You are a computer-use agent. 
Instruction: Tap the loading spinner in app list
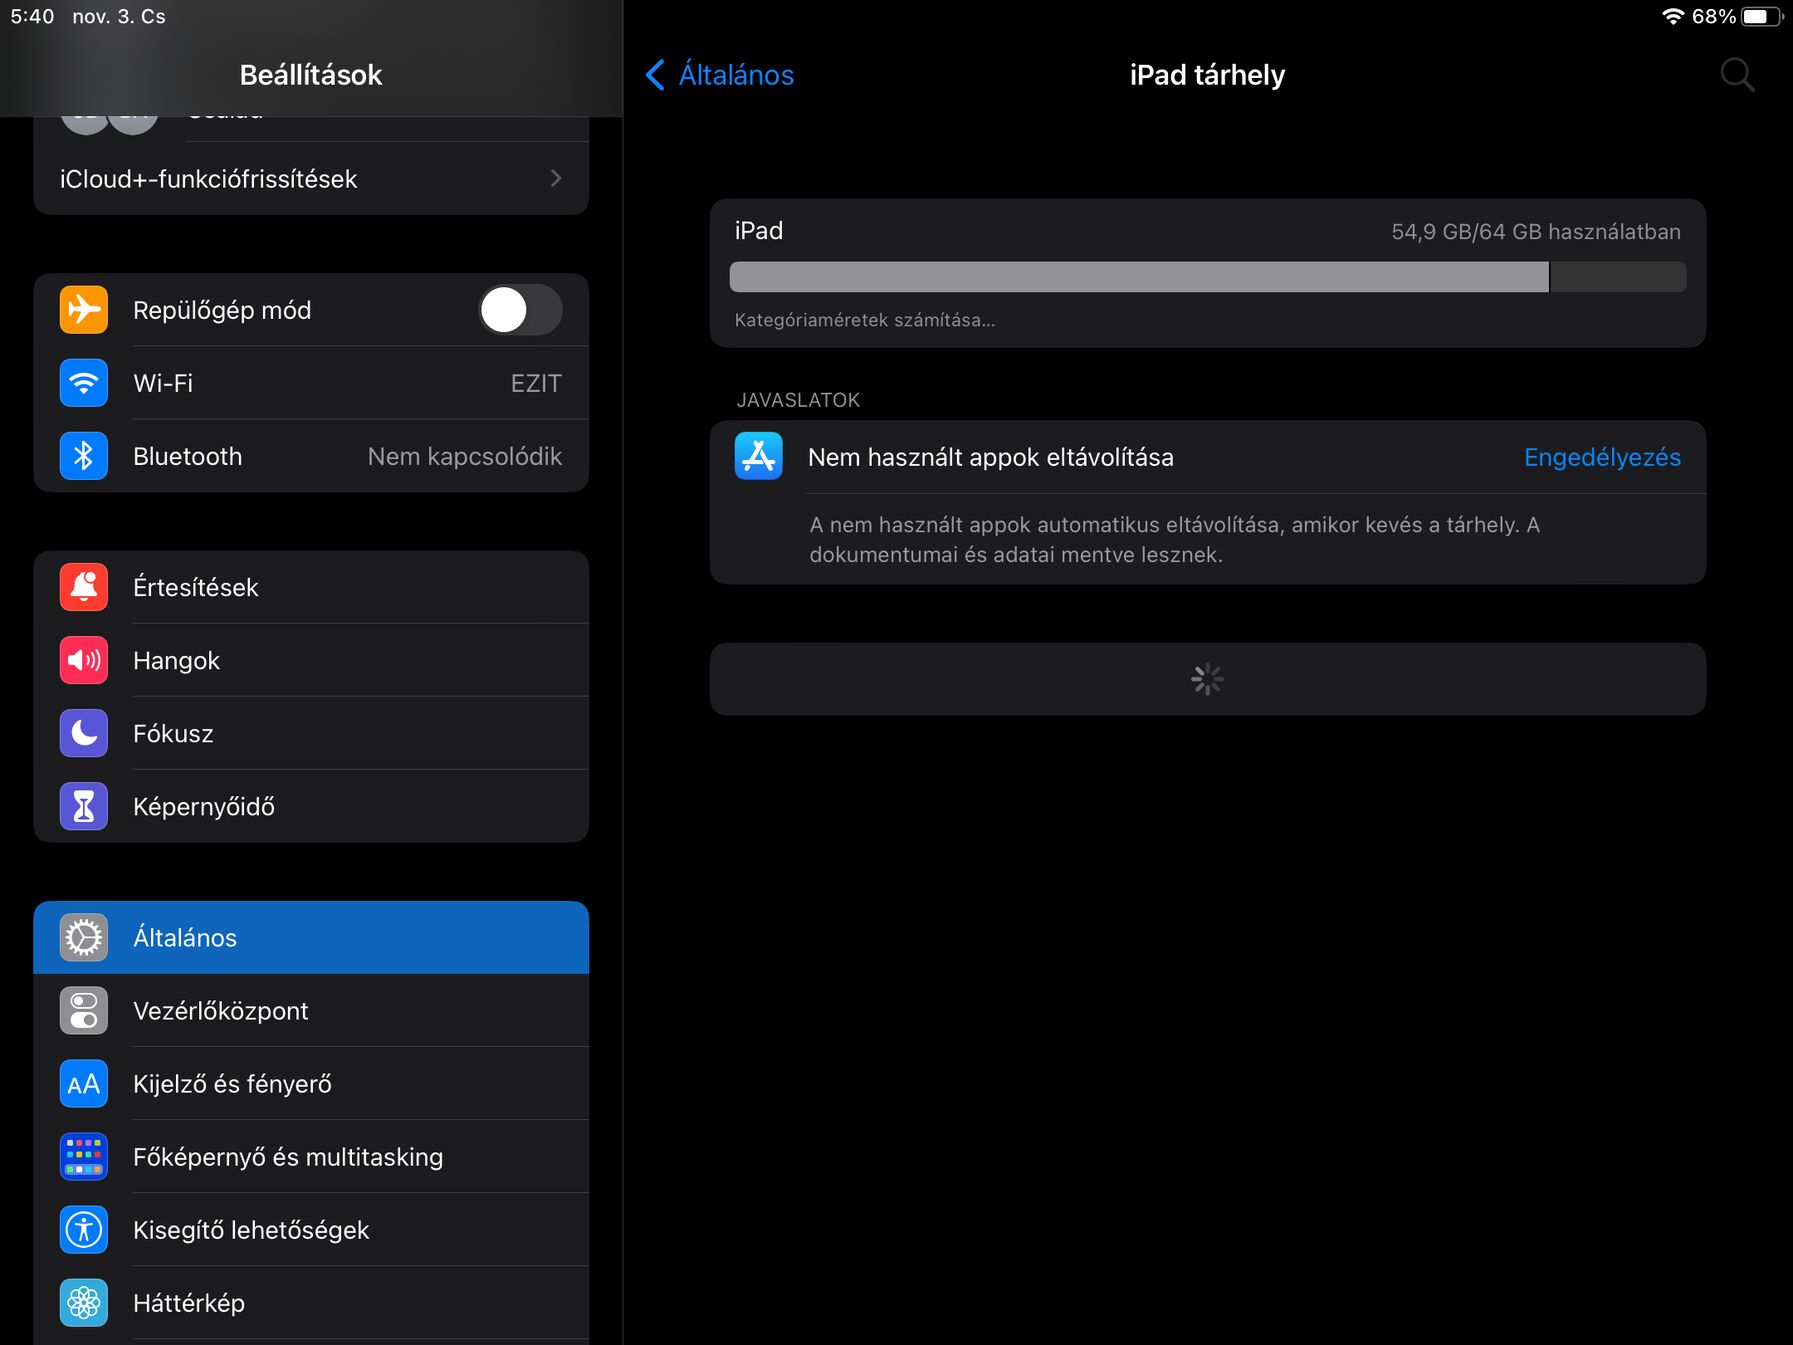[x=1208, y=679]
